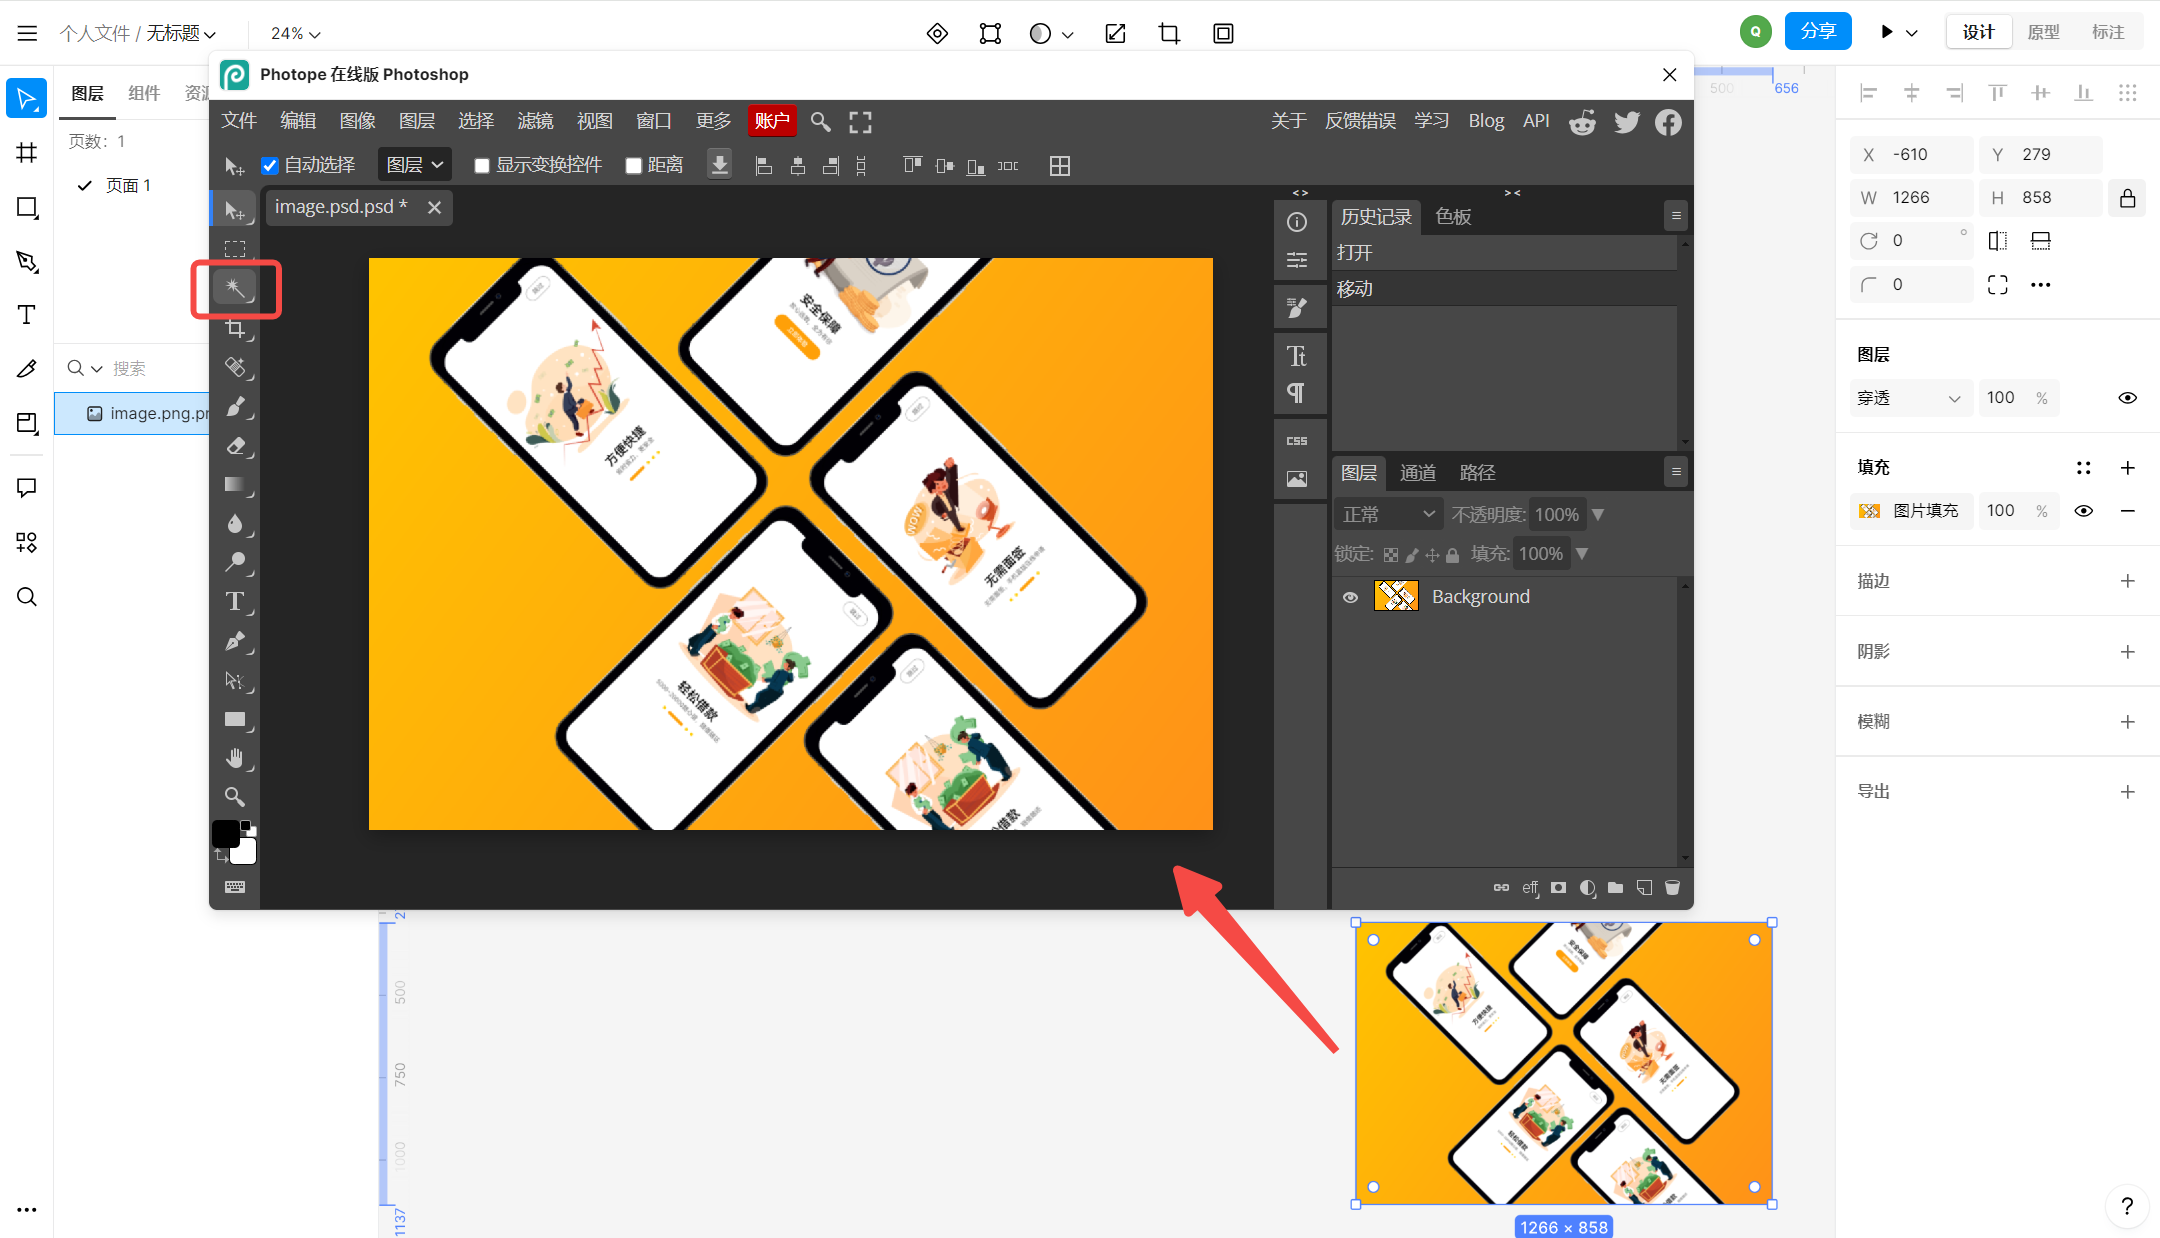
Task: Open comment tool in outer left sidebar
Action: (x=27, y=488)
